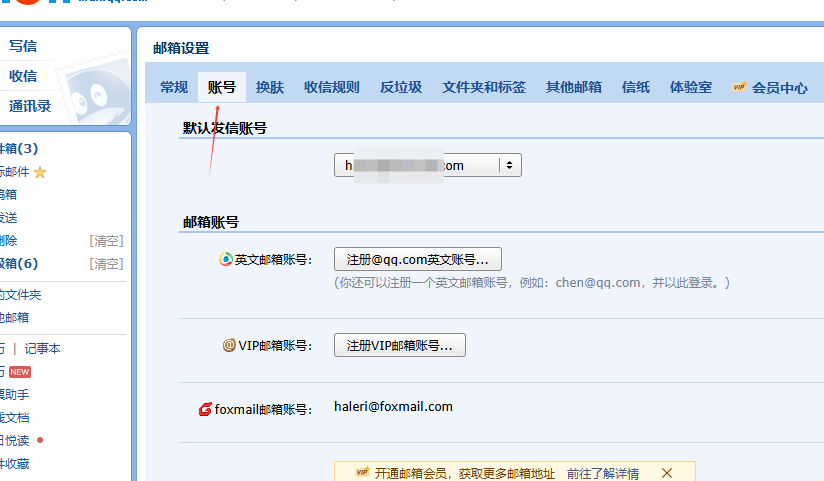Open the 写信 compose link
Screen dimensions: 824x481
(x=23, y=46)
